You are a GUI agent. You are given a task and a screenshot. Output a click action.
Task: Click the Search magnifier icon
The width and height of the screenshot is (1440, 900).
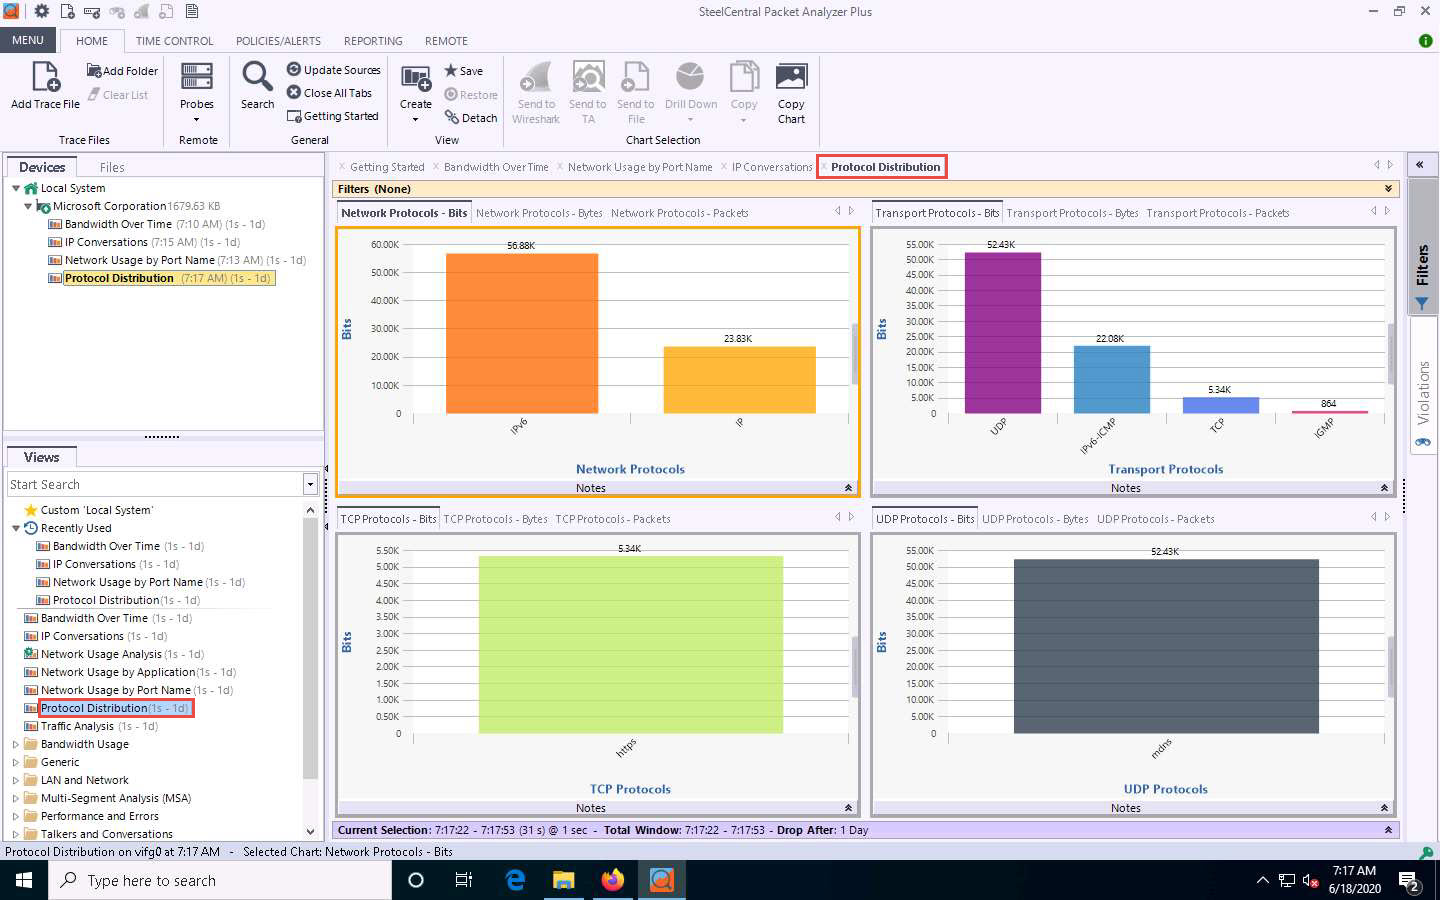coord(257,77)
